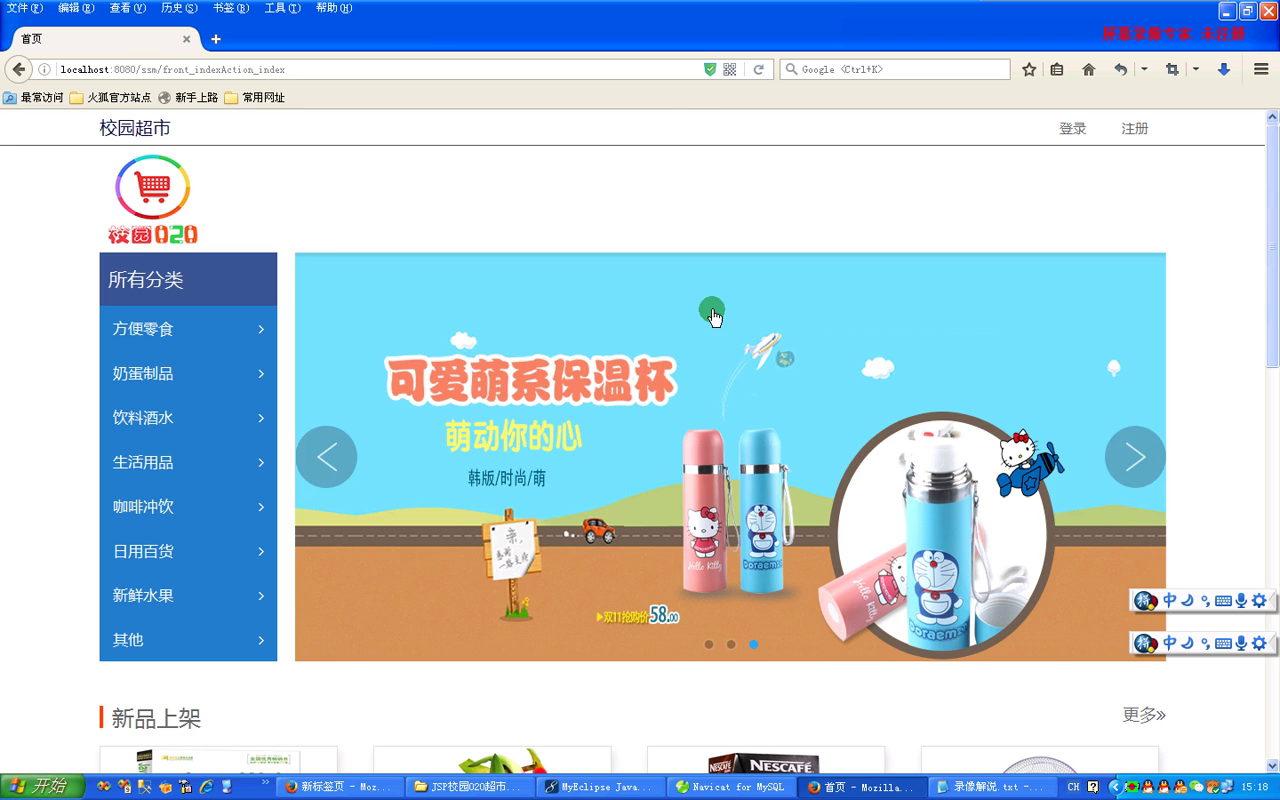Image resolution: width=1280 pixels, height=800 pixels.
Task: Open the 编辑 menu
Action: 76,8
